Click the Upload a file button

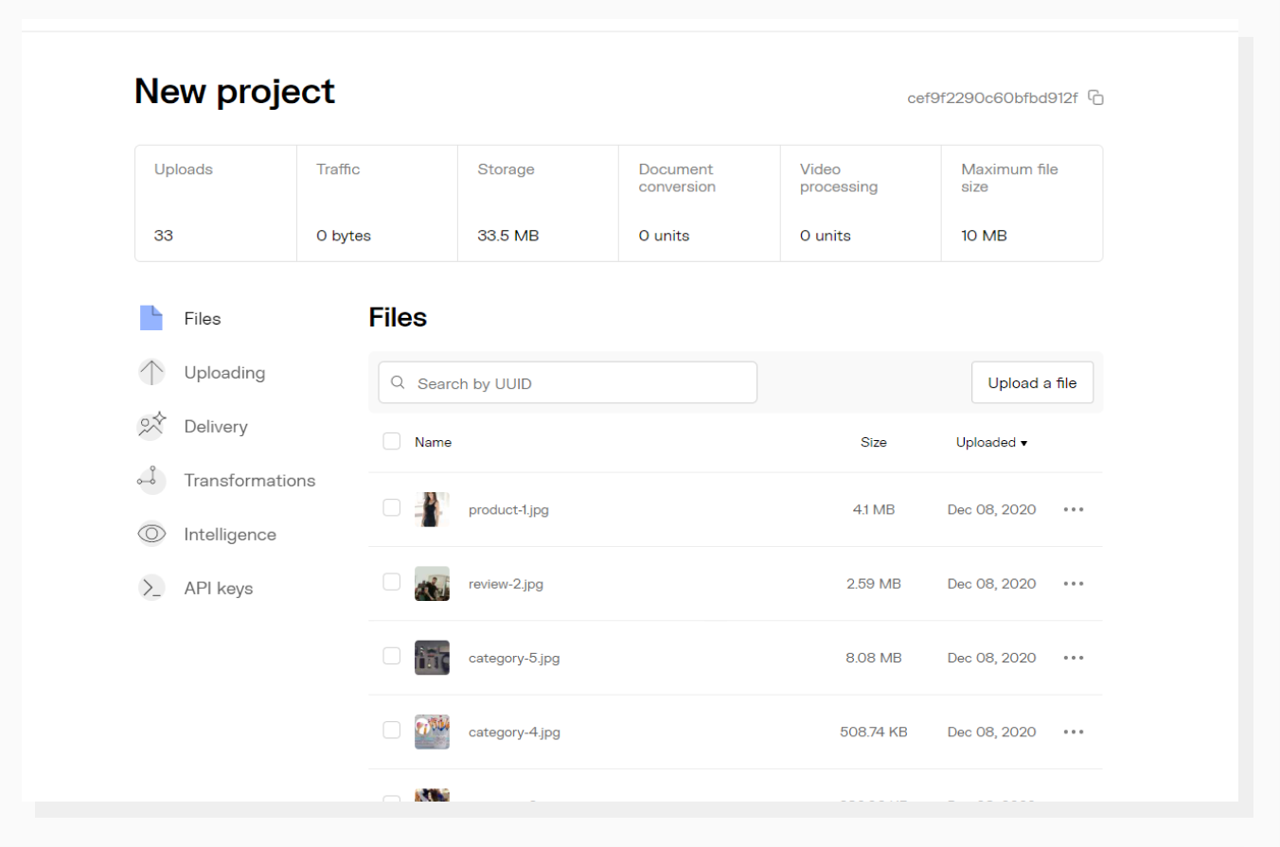tap(1032, 382)
